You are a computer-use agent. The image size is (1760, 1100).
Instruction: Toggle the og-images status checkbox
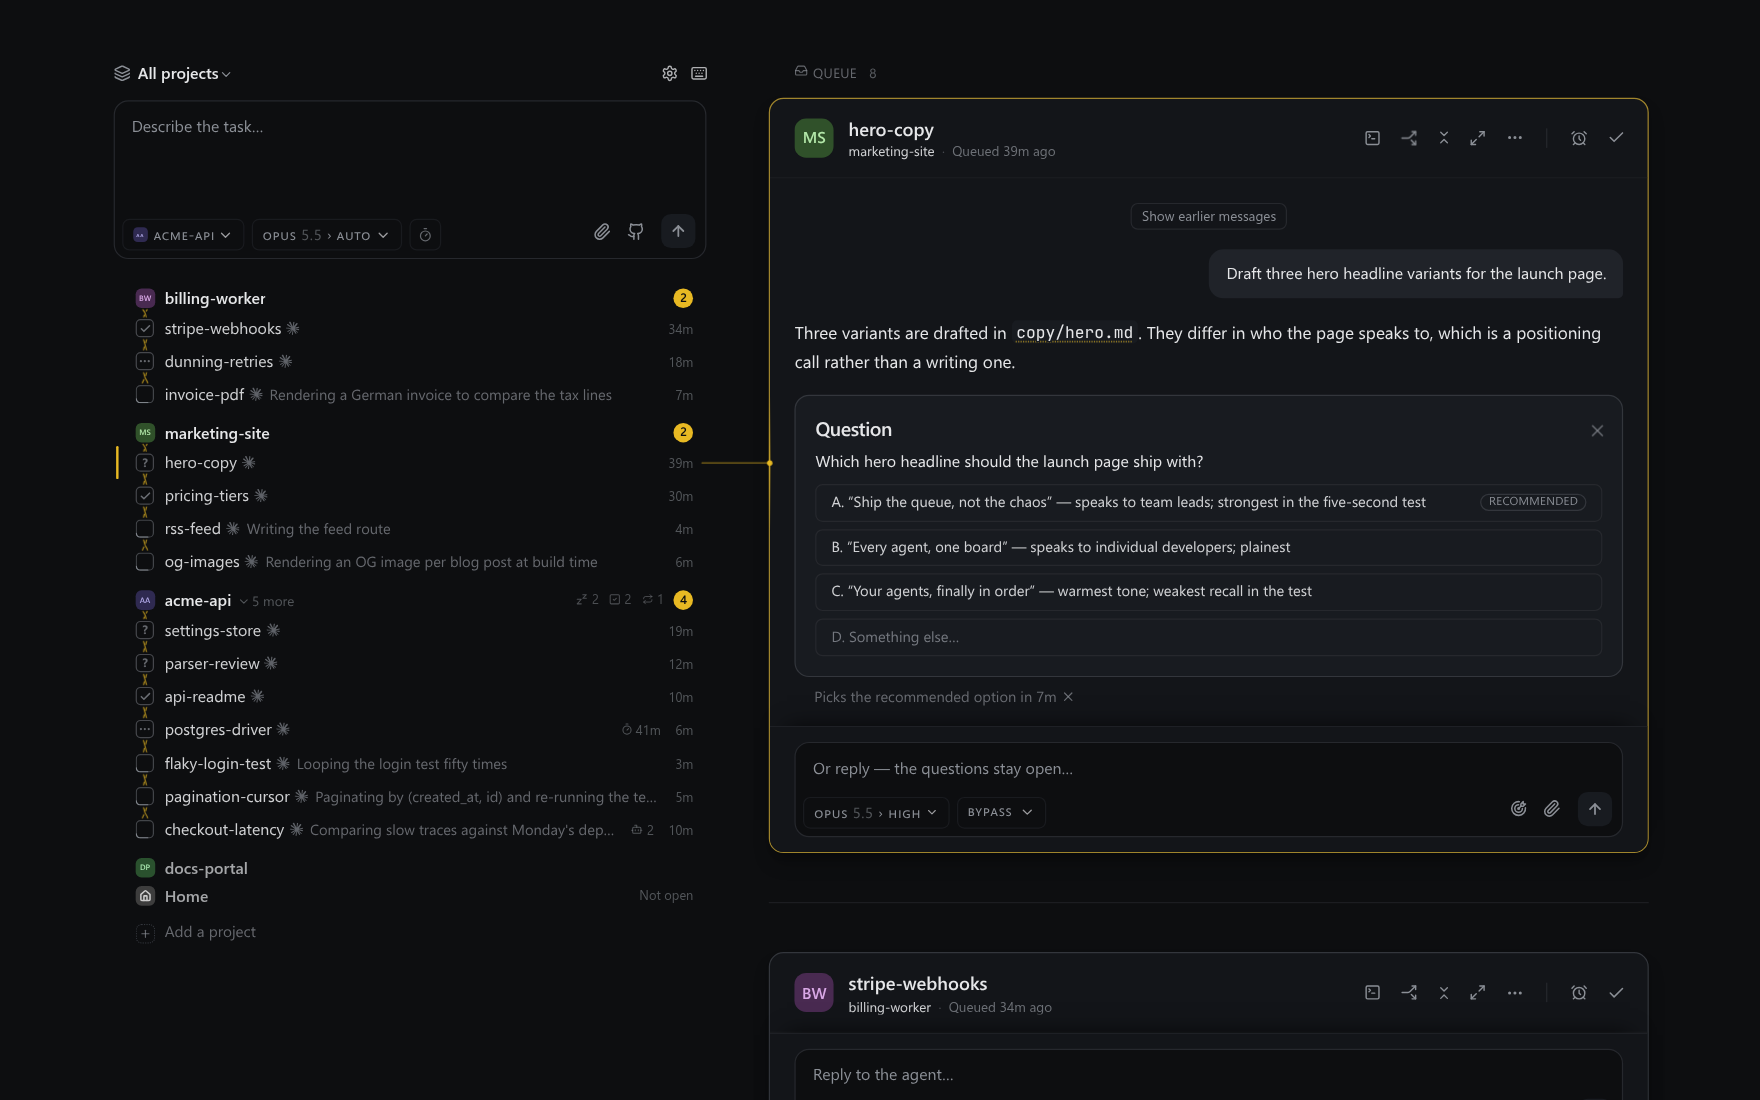pos(145,562)
